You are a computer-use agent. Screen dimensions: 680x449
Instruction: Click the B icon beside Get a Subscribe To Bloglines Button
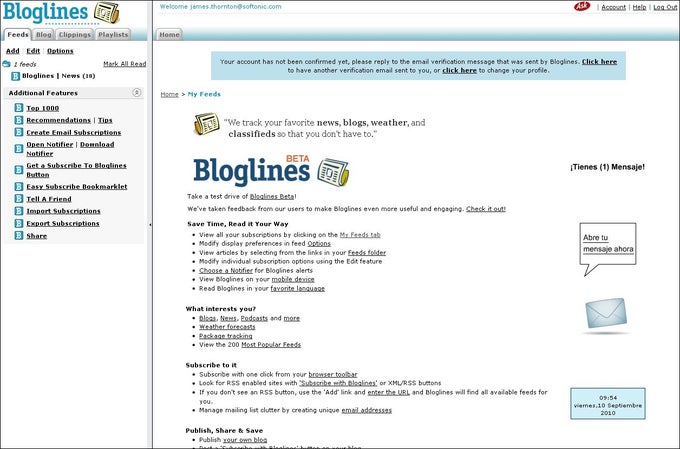19,170
